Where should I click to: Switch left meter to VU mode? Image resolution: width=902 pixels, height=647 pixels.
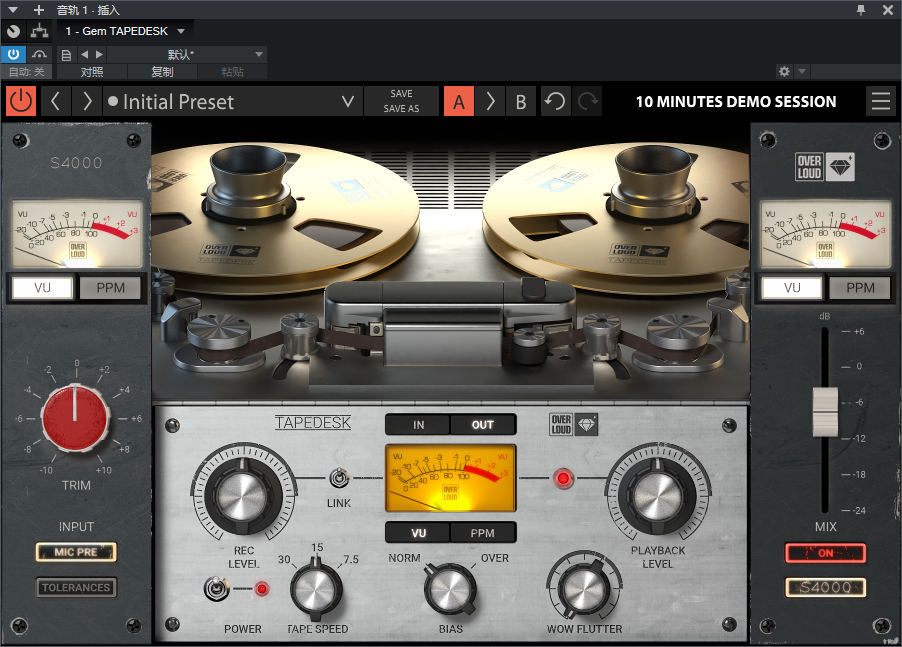(43, 288)
